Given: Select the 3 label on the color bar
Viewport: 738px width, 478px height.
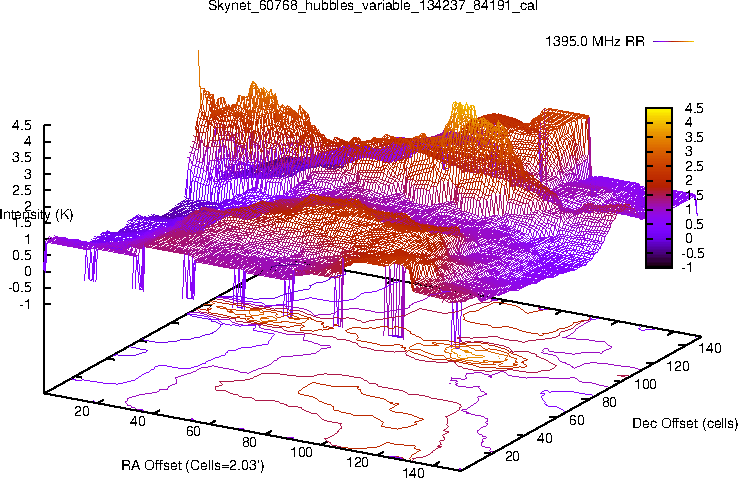Looking at the screenshot, I should click(689, 151).
